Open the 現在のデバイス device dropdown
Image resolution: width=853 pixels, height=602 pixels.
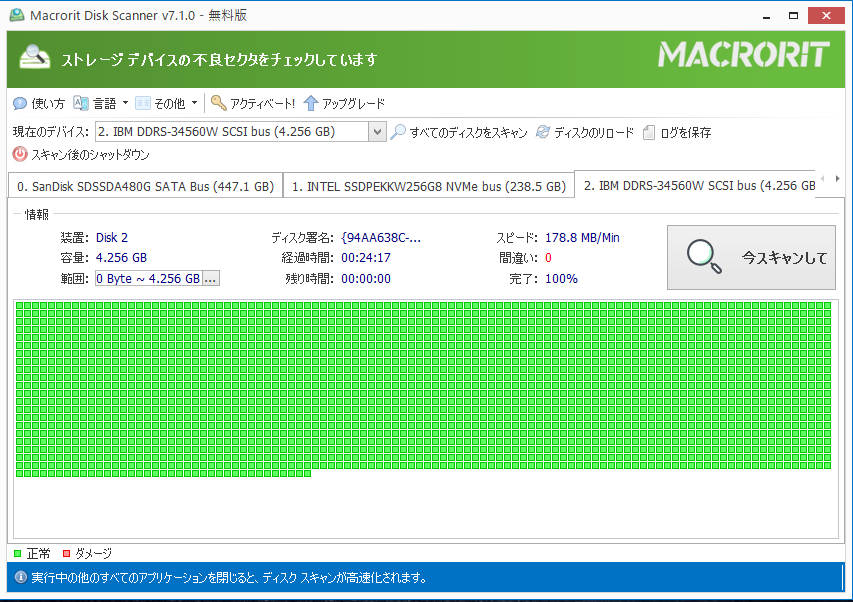coord(377,132)
